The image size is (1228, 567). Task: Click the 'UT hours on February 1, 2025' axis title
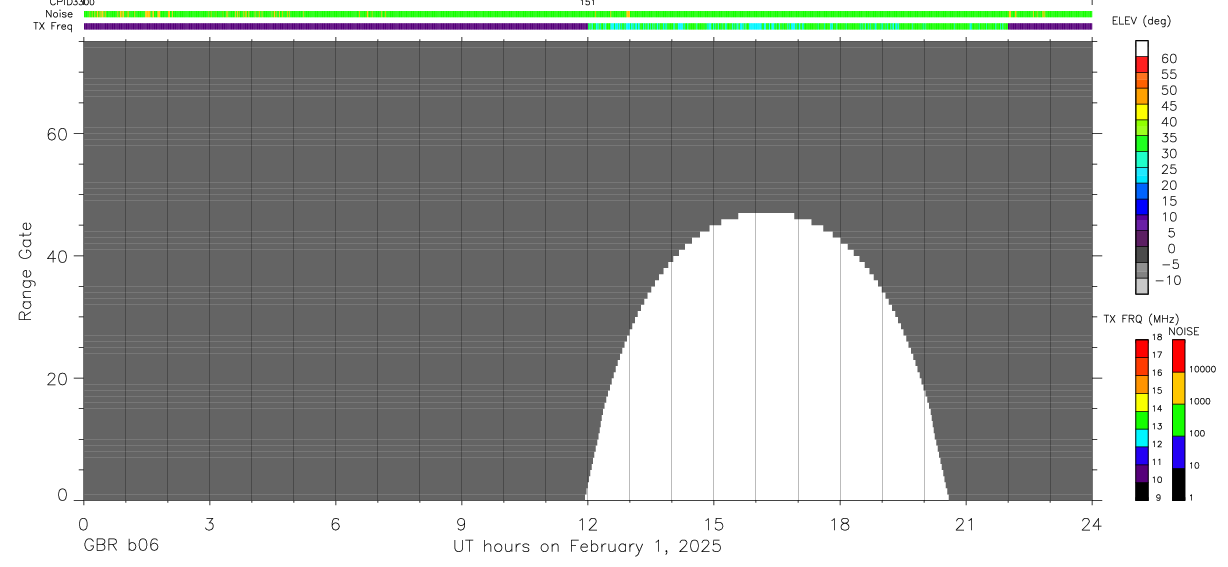point(587,547)
